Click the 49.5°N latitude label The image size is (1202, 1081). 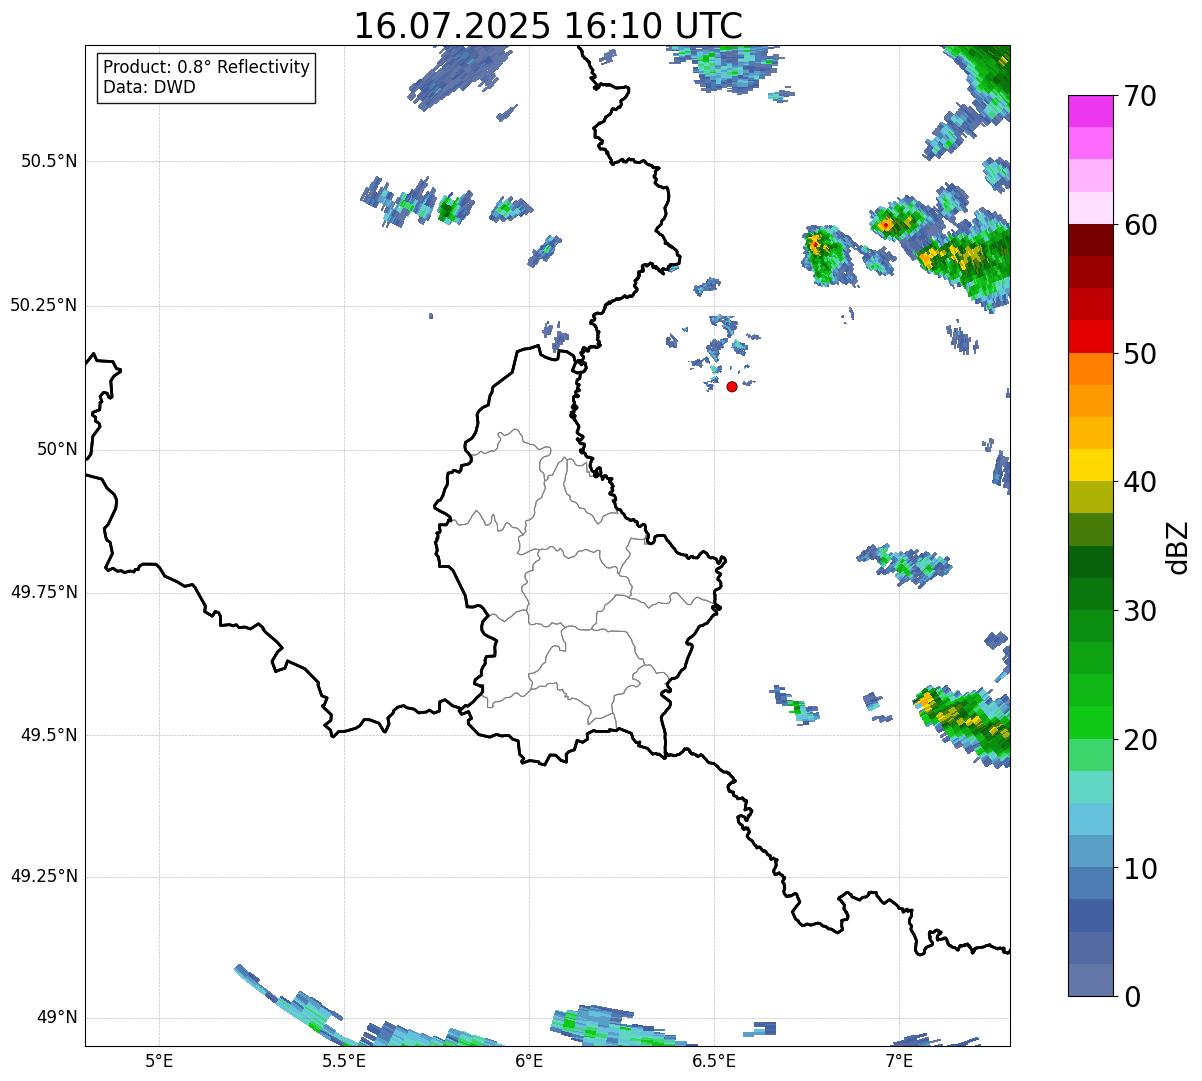pyautogui.click(x=48, y=735)
